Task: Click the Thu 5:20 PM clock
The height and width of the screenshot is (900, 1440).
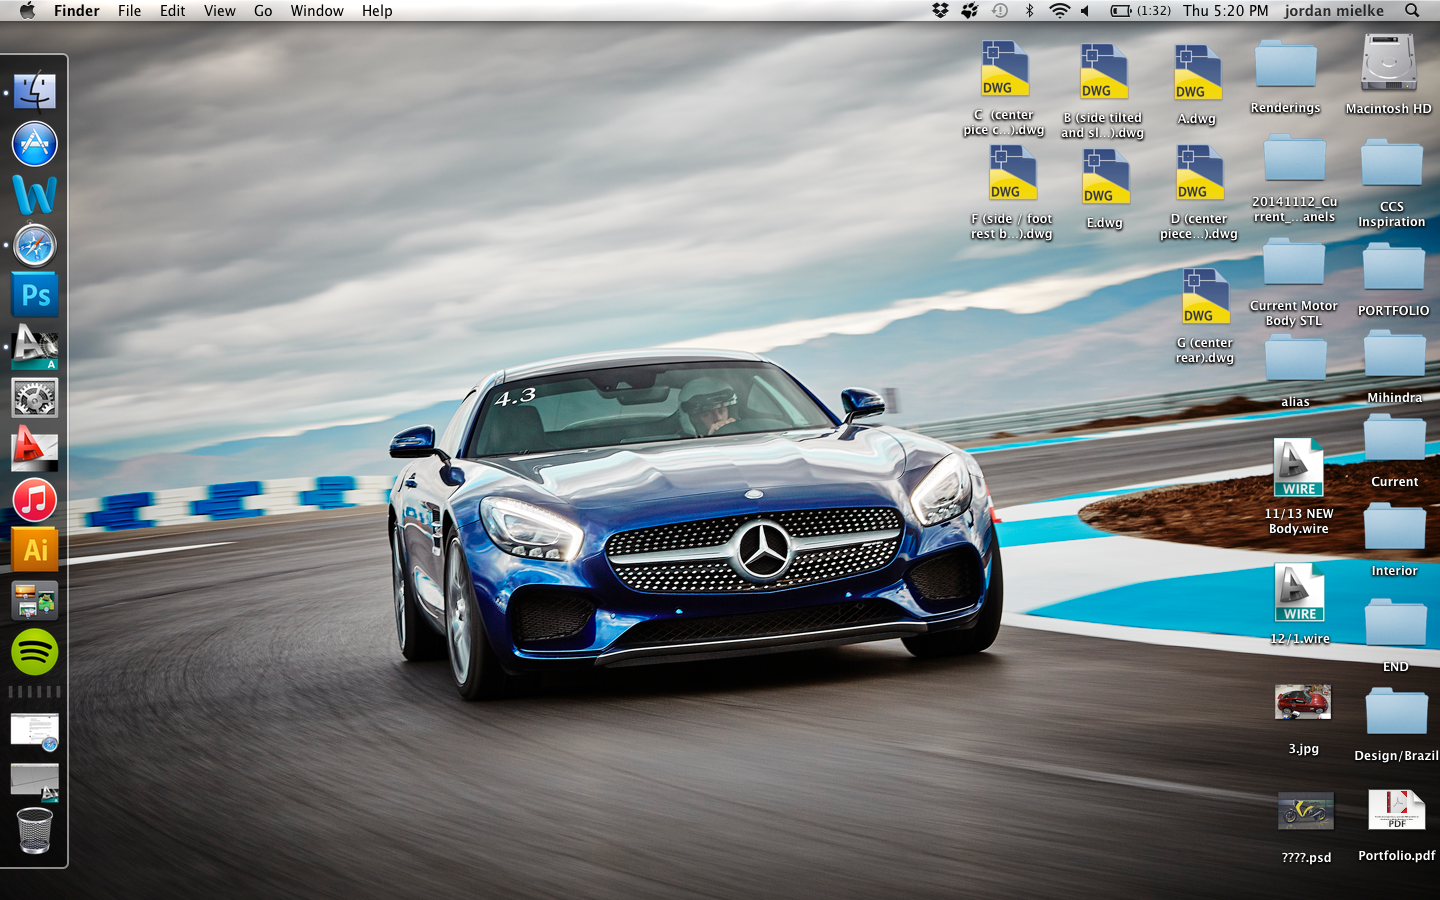Action: point(1225,10)
